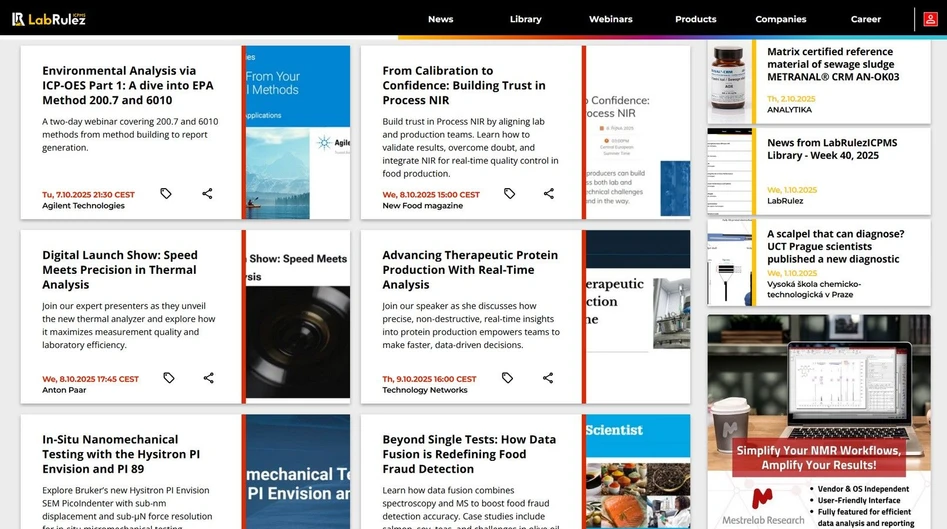The height and width of the screenshot is (529, 947).
Task: Open the Career menu
Action: pyautogui.click(x=865, y=19)
